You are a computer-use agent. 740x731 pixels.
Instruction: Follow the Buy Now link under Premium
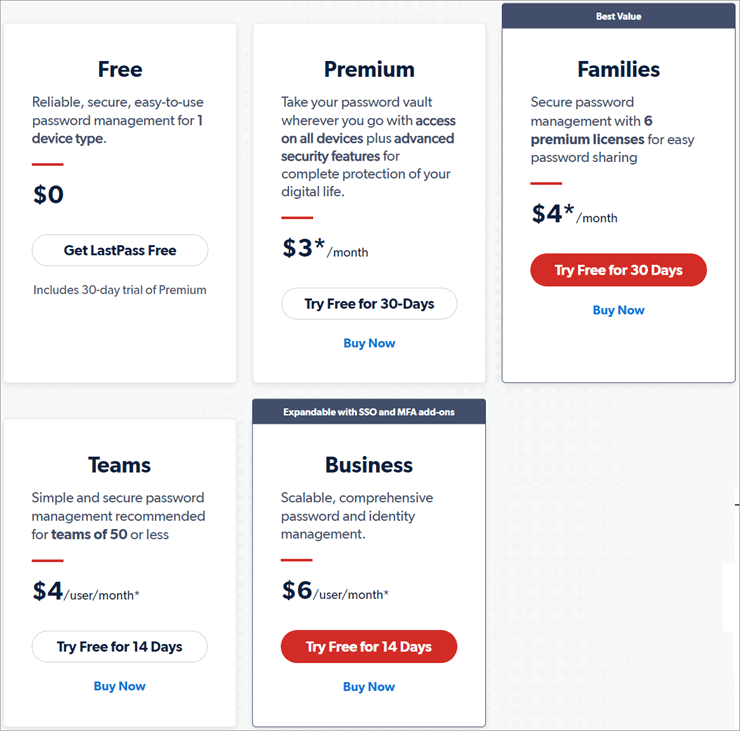point(369,343)
